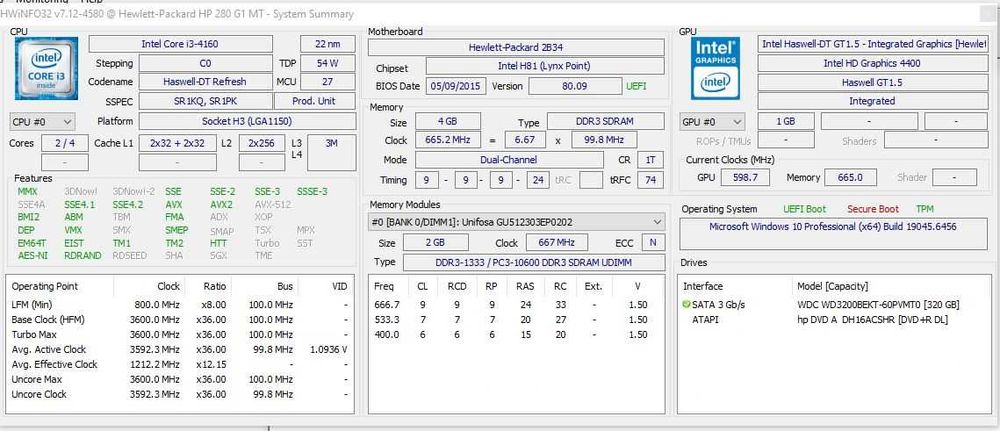The height and width of the screenshot is (431, 1000).
Task: Click the L2 cache 2x256 field
Action: [x=262, y=143]
